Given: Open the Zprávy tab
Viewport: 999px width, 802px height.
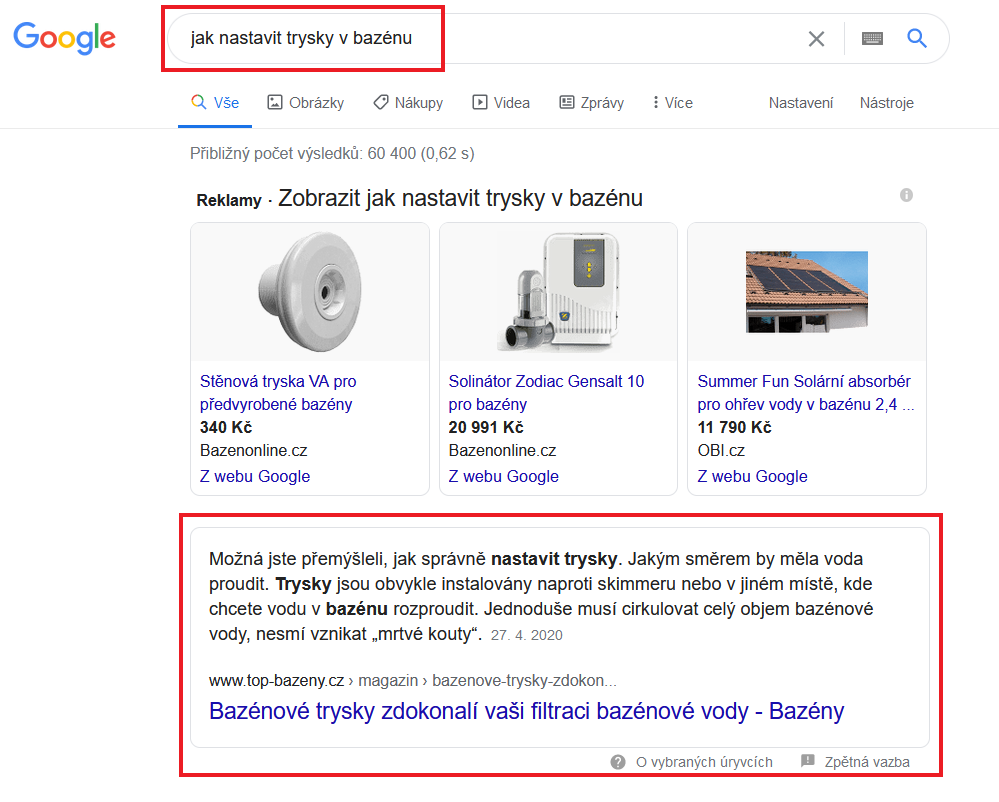Looking at the screenshot, I should (x=591, y=103).
